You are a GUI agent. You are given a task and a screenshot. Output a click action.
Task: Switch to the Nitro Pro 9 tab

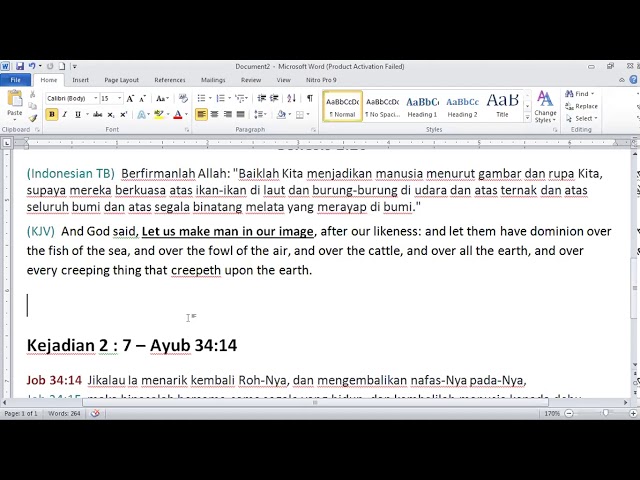pyautogui.click(x=321, y=80)
